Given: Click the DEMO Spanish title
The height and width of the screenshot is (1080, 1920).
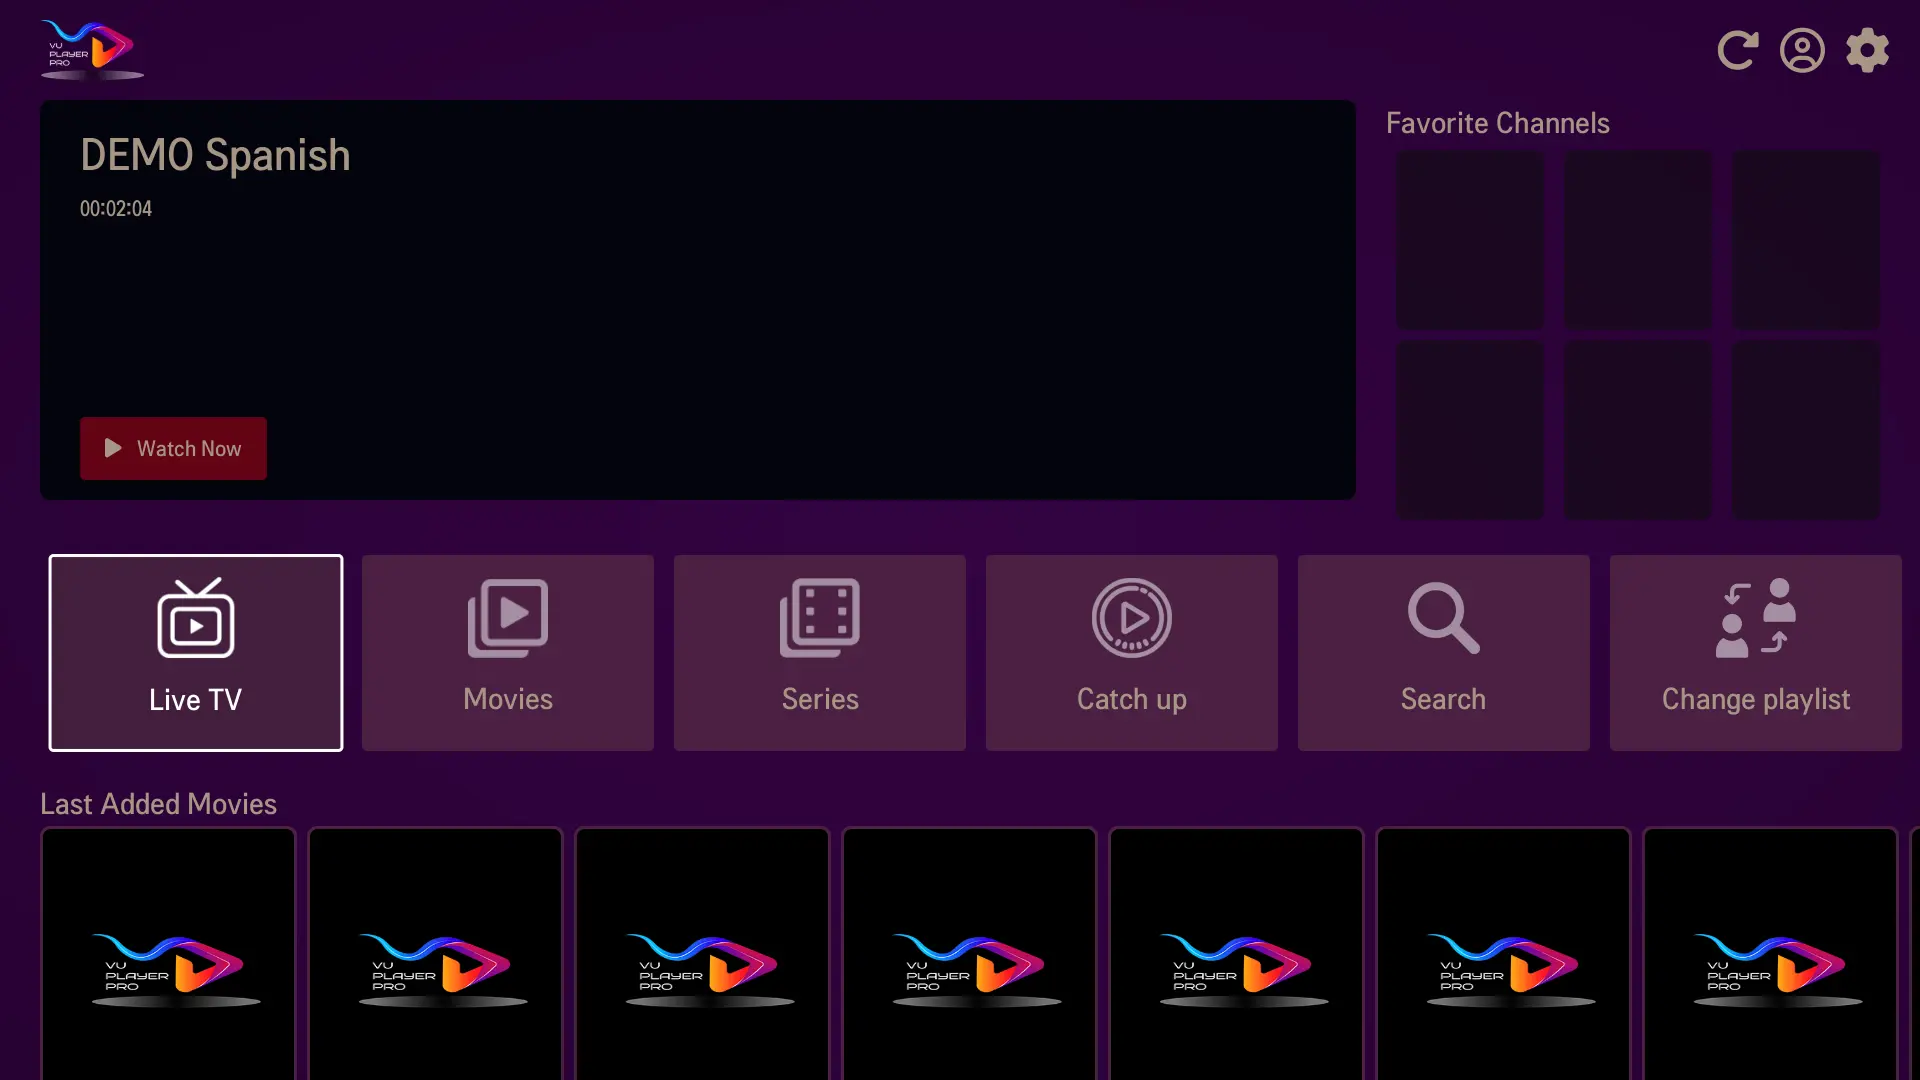Looking at the screenshot, I should coord(215,156).
